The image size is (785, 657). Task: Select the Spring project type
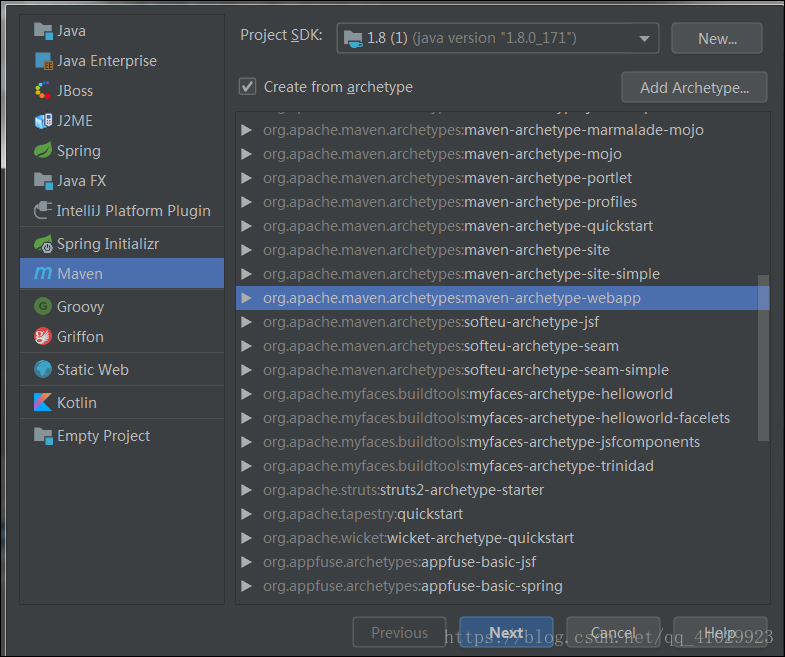122,151
